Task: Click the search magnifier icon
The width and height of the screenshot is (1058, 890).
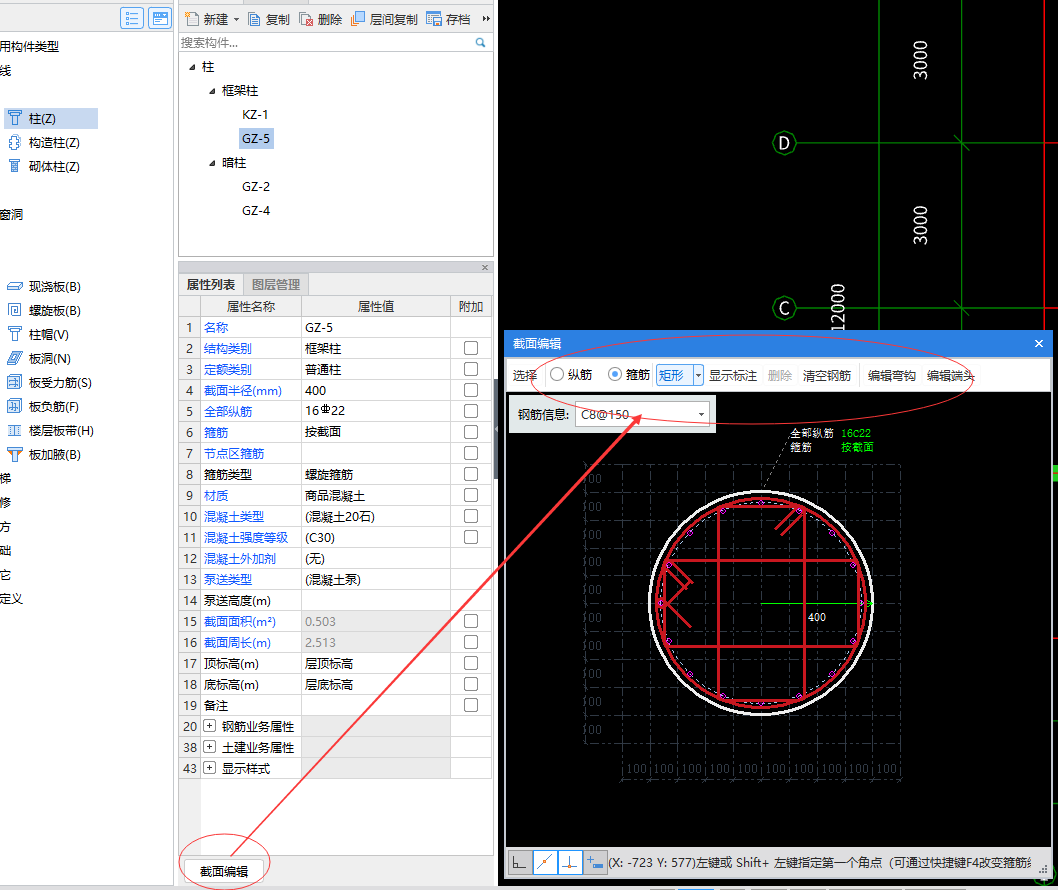Action: (x=480, y=43)
